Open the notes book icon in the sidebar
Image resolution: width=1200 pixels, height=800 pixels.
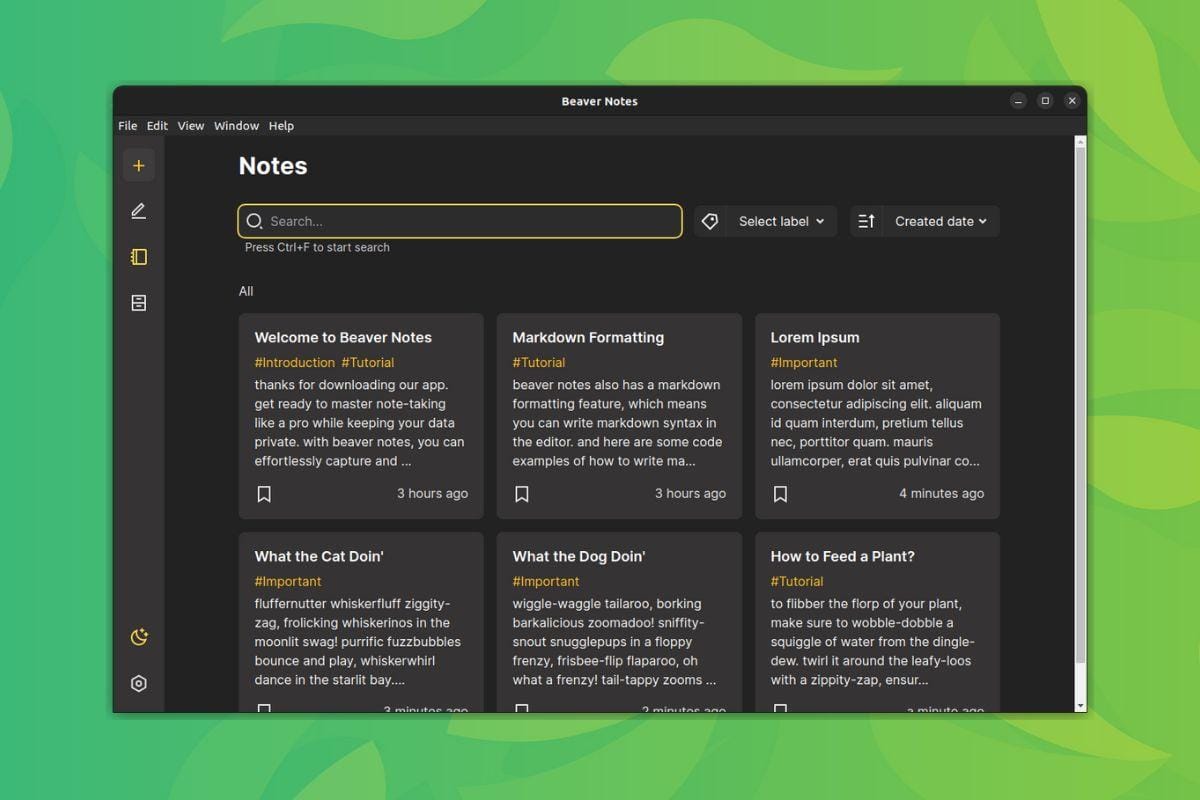tap(139, 256)
